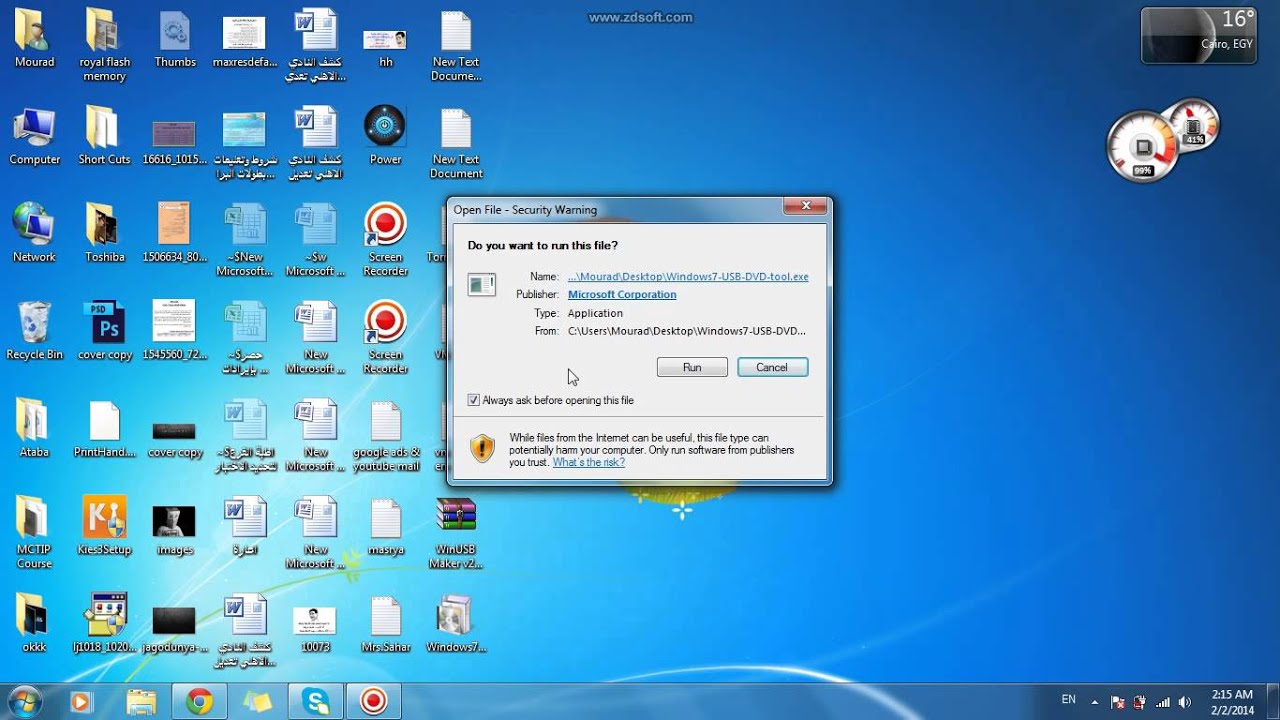Open the Windows Start menu
Viewport: 1280px width, 720px height.
(24, 702)
